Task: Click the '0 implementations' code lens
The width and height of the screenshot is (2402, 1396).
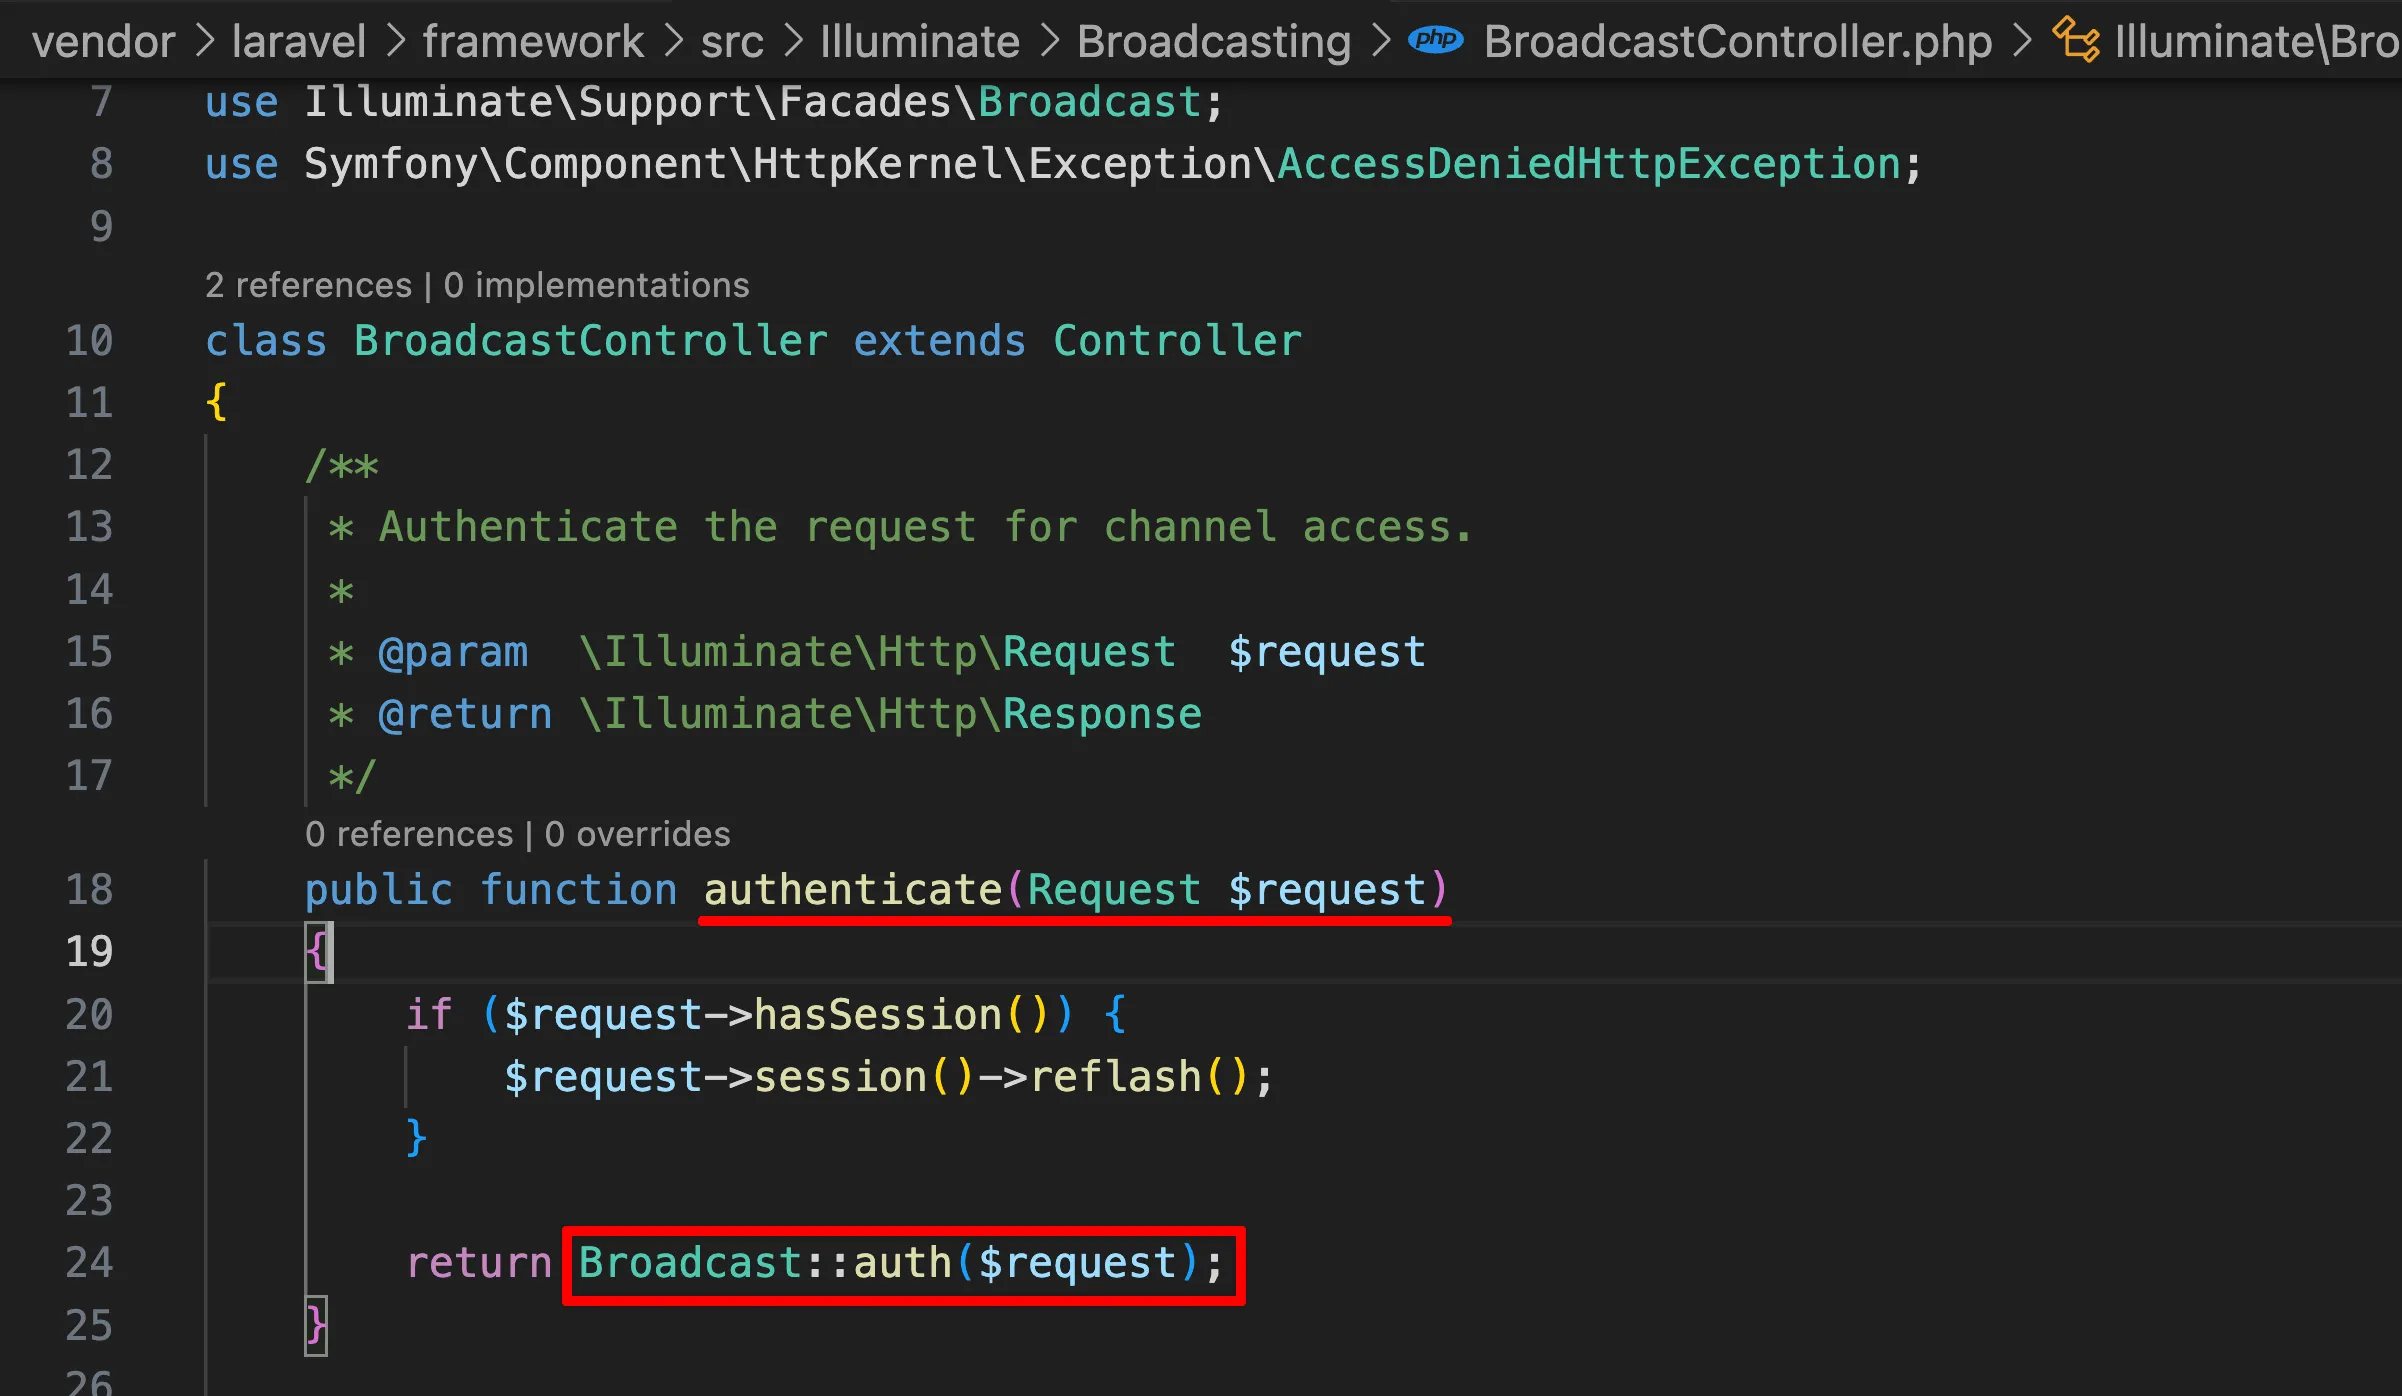Action: 596,285
